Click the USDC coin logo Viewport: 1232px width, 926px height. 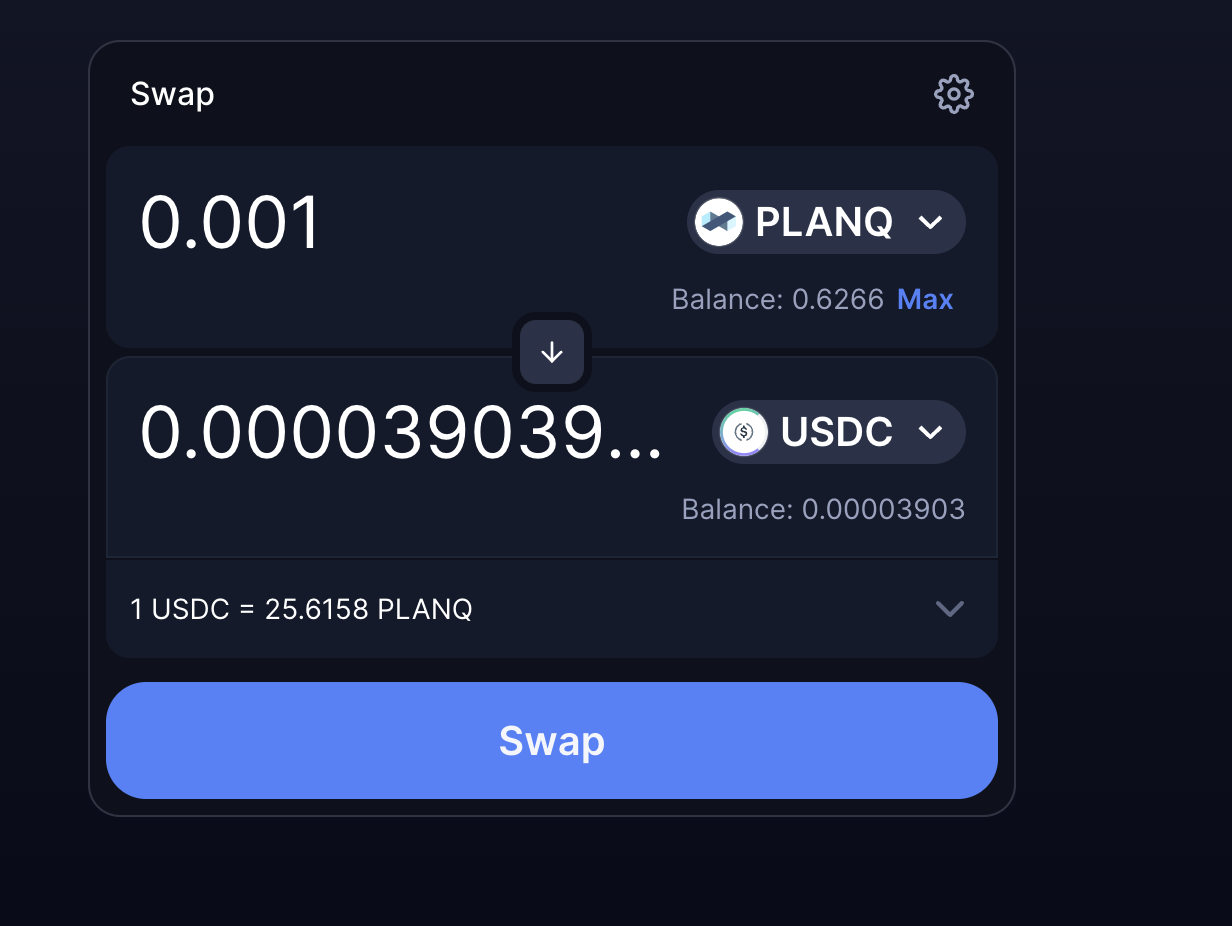tap(744, 432)
